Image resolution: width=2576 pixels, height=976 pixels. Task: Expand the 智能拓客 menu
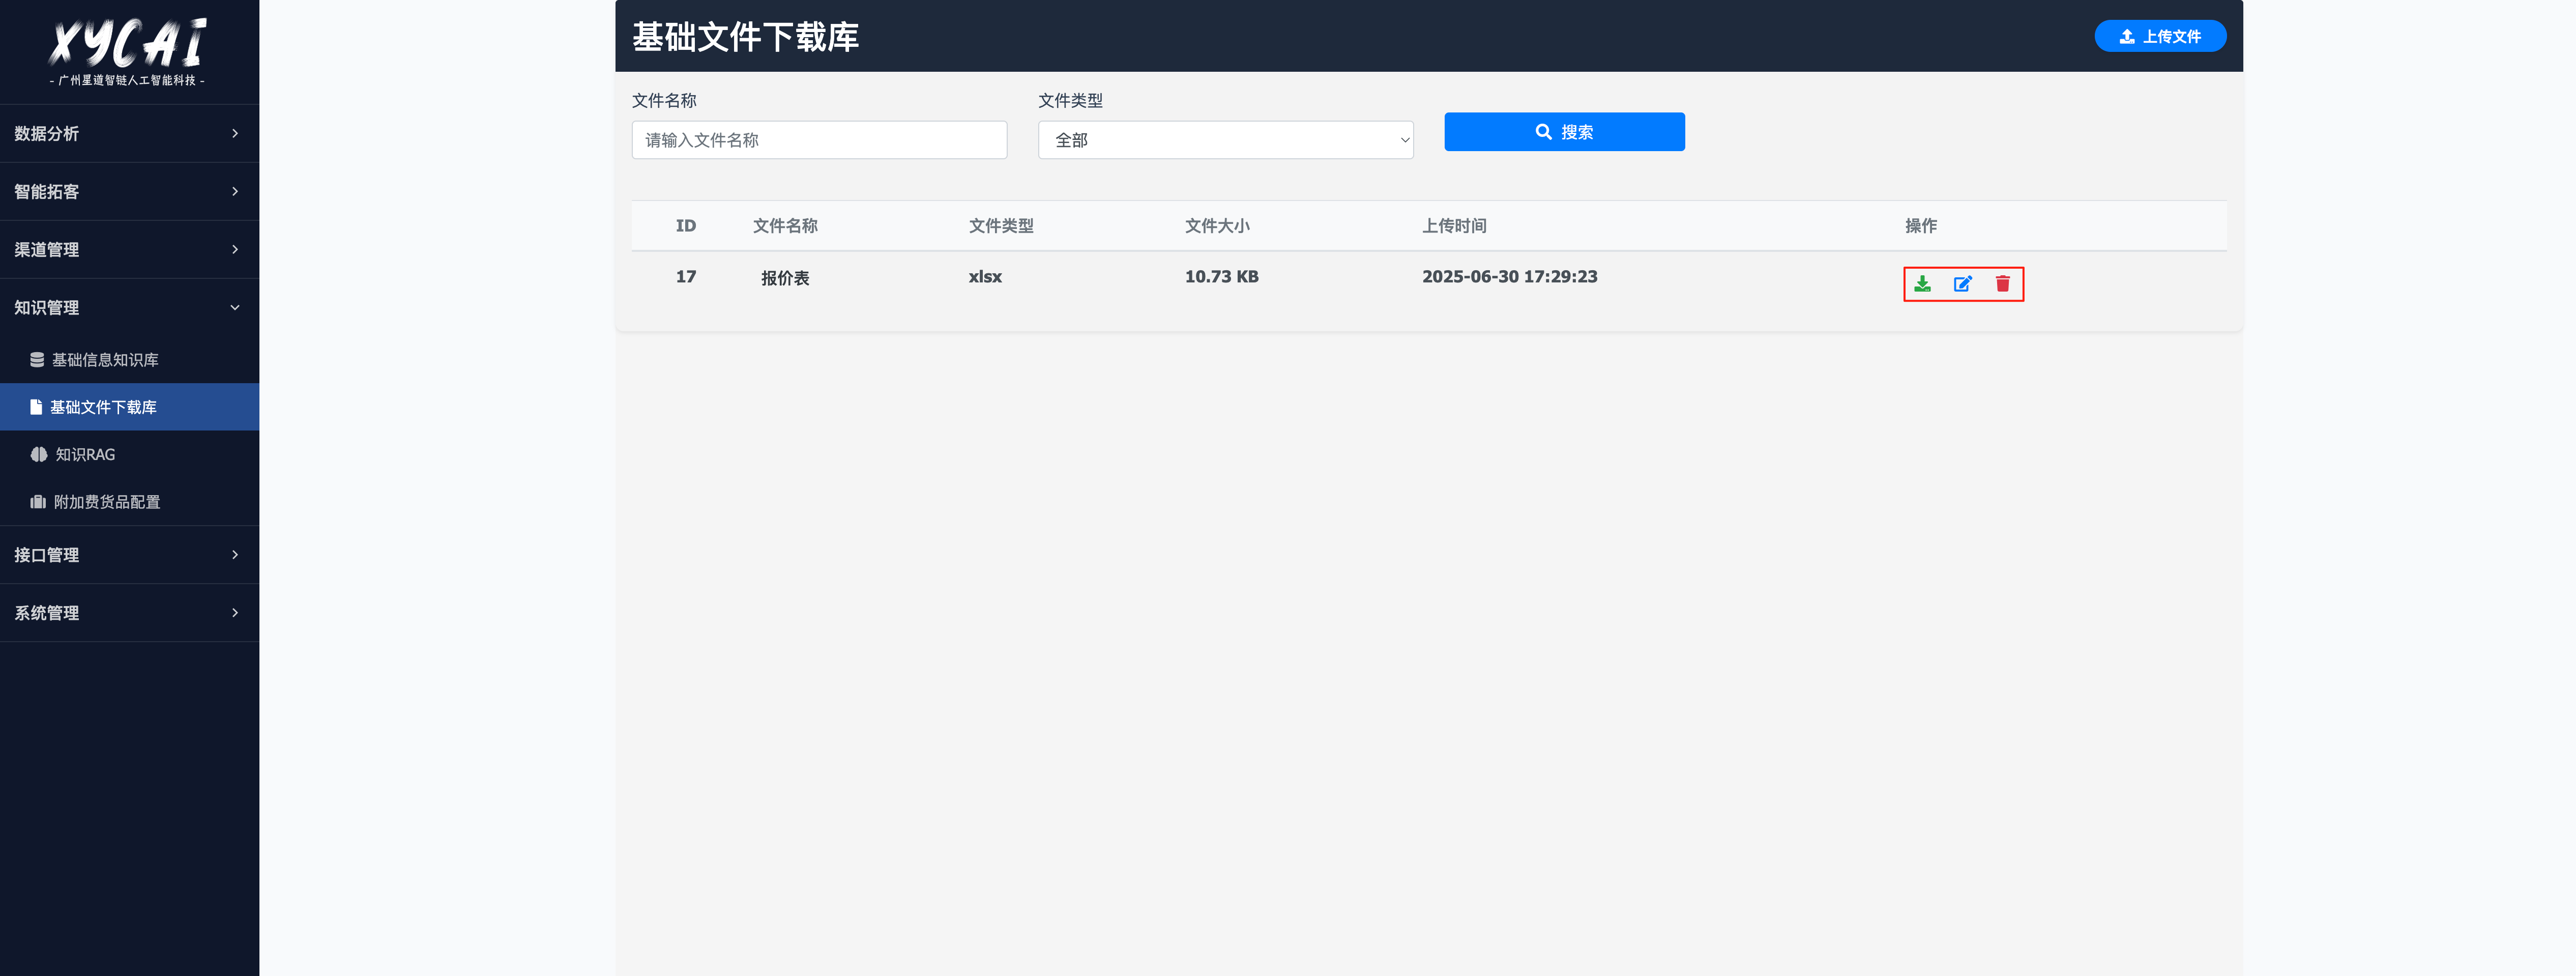pyautogui.click(x=129, y=191)
